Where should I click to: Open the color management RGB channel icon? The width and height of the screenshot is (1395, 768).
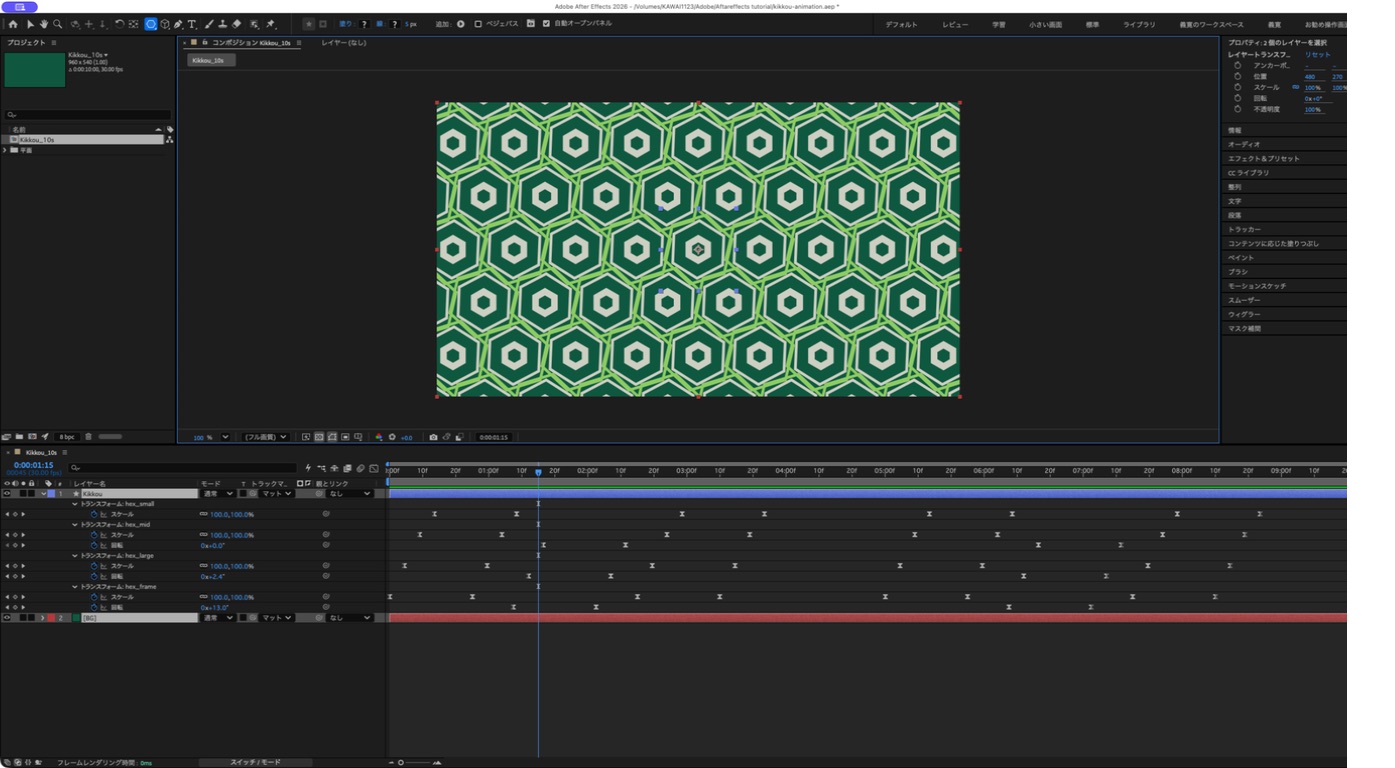point(379,437)
